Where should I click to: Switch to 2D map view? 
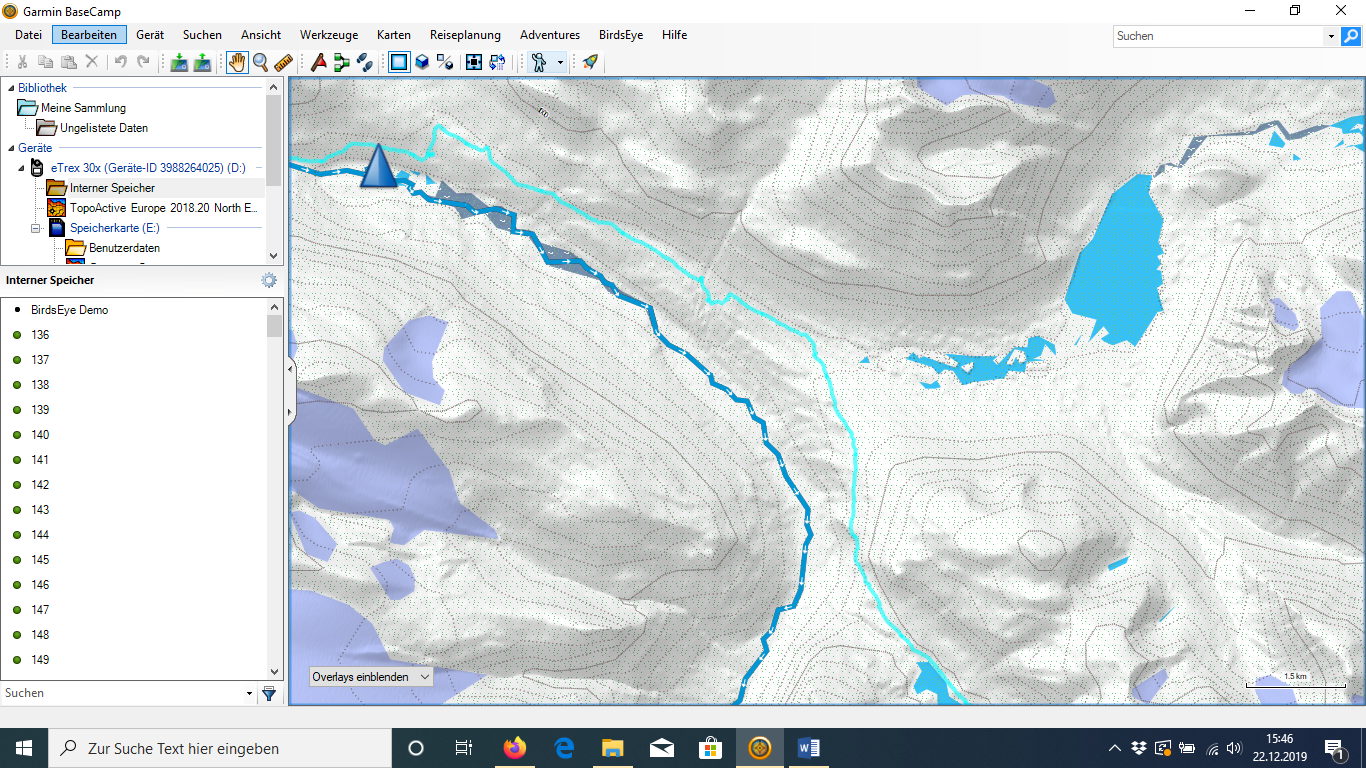[x=399, y=62]
